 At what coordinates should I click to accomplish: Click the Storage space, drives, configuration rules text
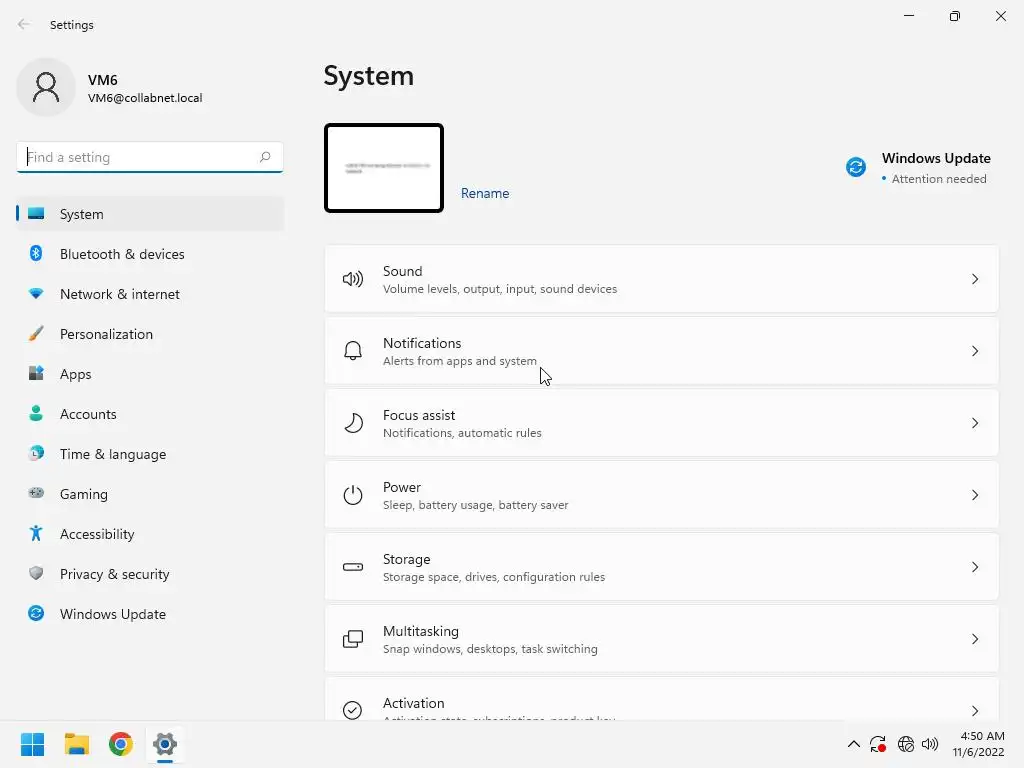click(494, 577)
